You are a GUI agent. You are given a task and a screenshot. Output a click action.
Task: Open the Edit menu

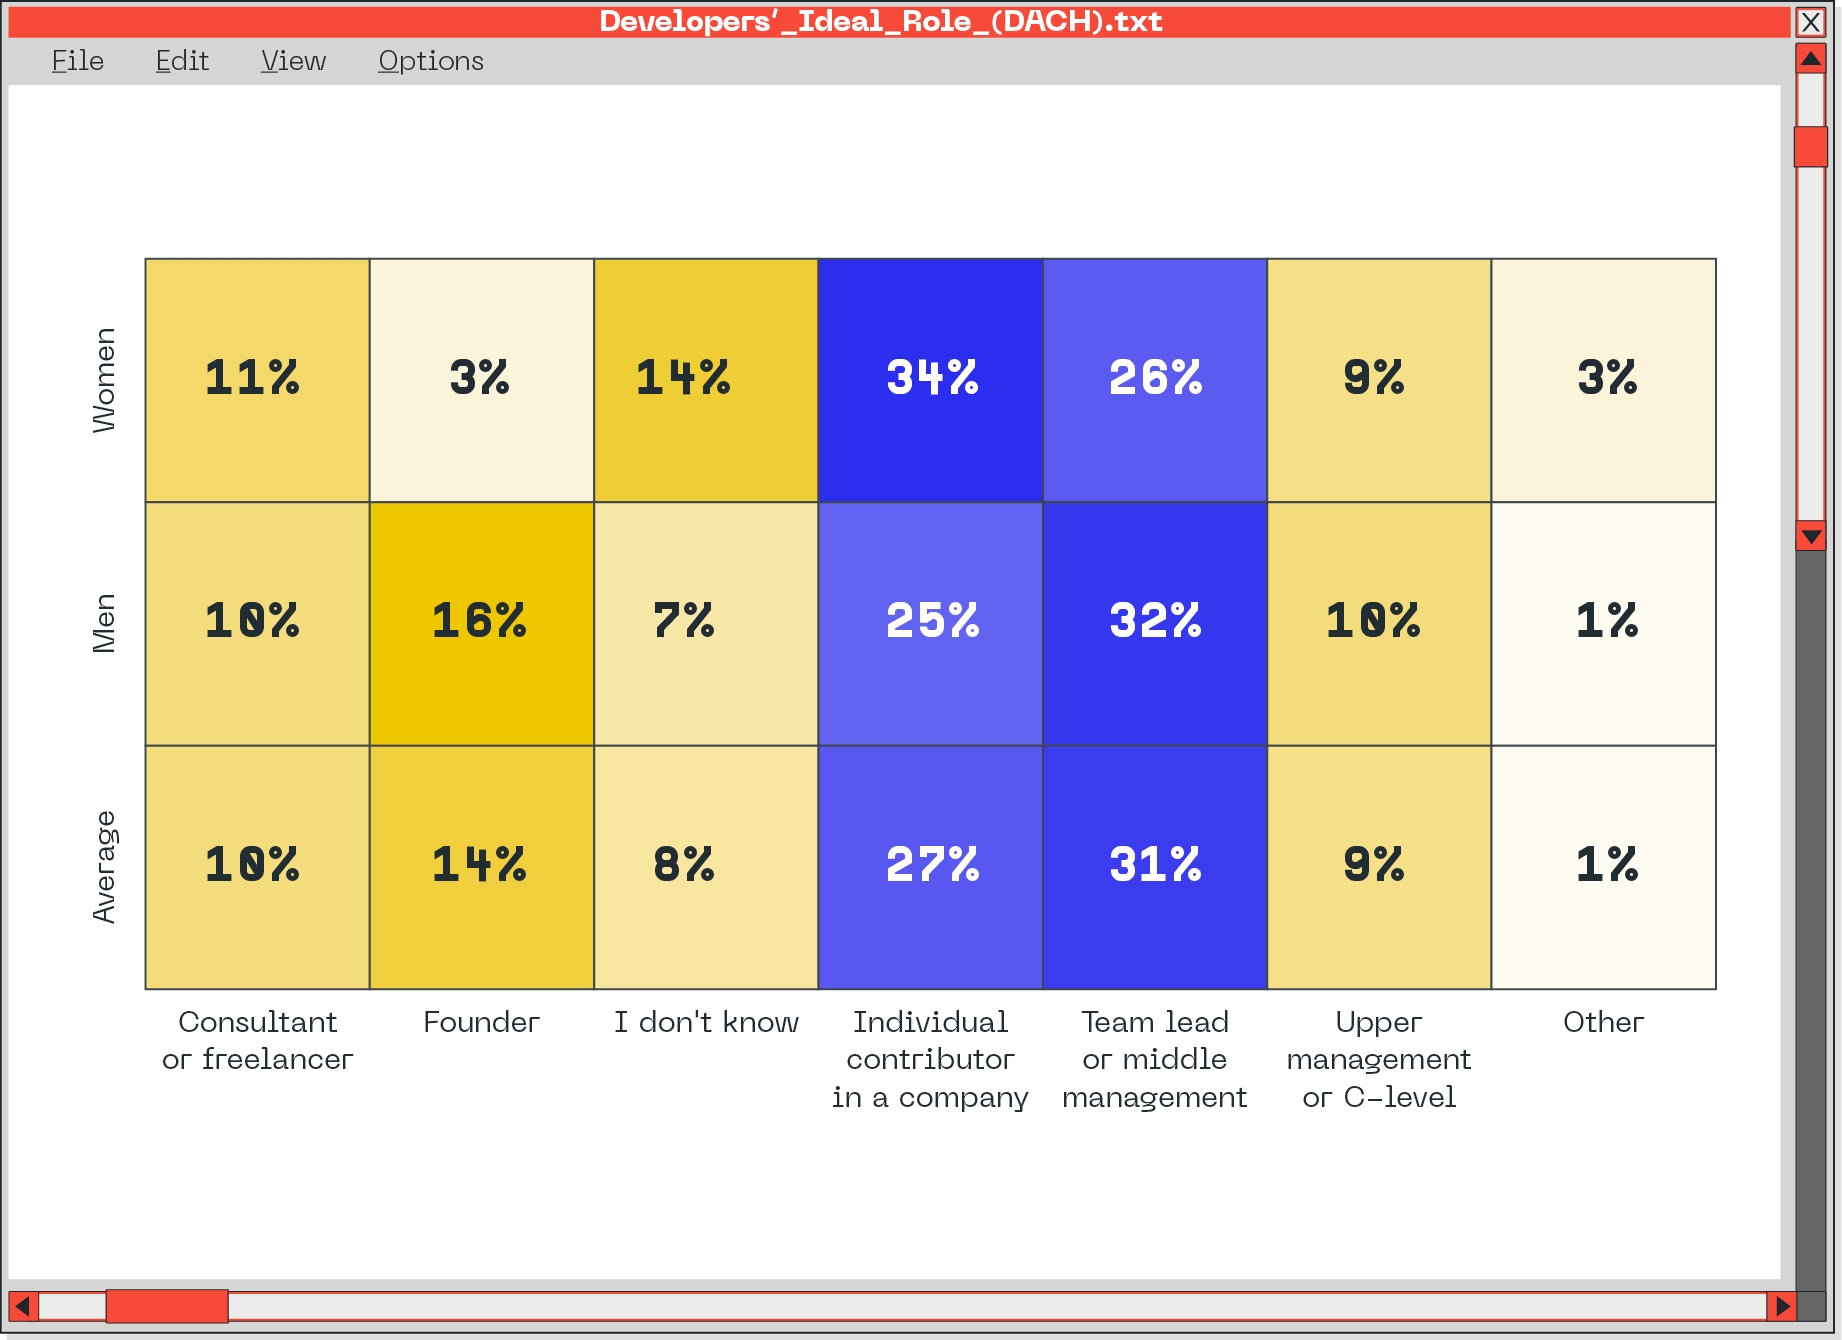(x=182, y=61)
